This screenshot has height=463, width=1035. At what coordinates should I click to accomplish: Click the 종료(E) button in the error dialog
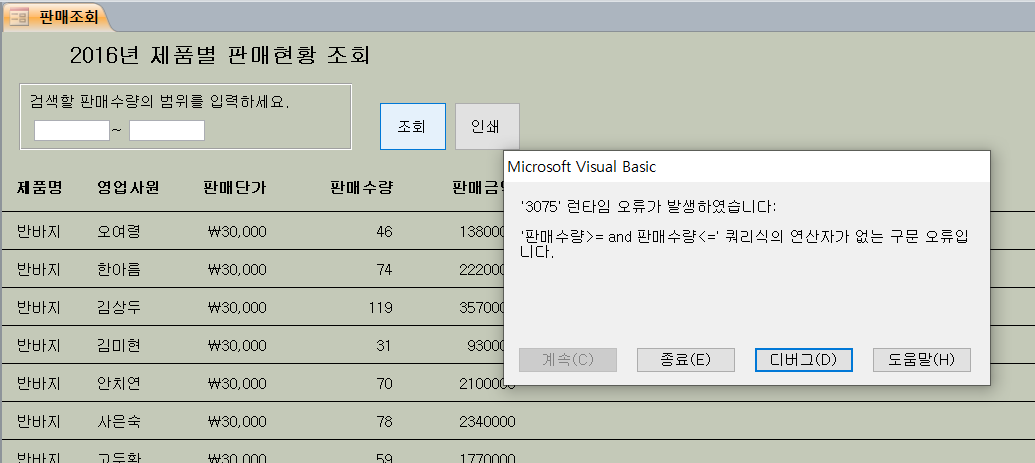pyautogui.click(x=686, y=360)
